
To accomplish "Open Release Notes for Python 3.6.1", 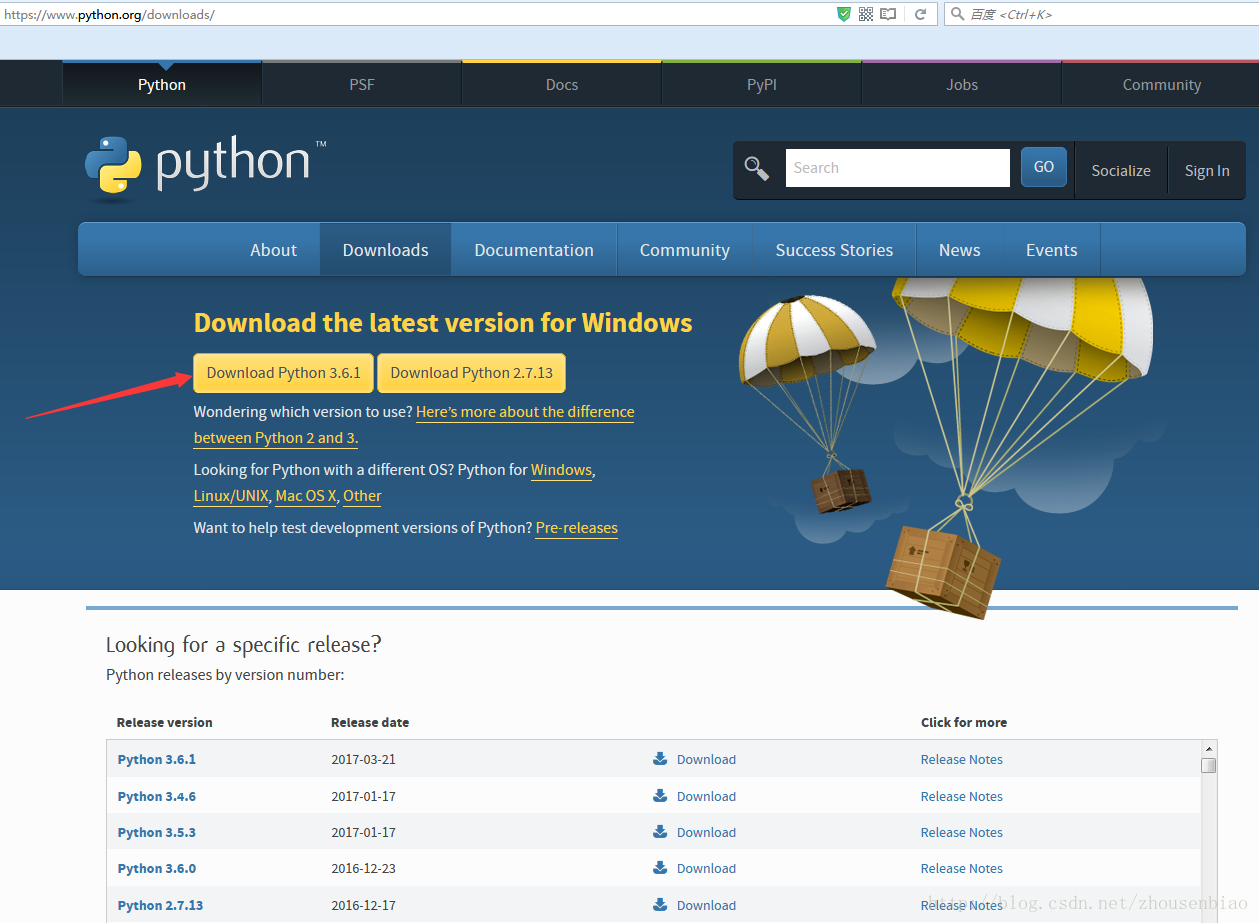I will click(x=962, y=759).
